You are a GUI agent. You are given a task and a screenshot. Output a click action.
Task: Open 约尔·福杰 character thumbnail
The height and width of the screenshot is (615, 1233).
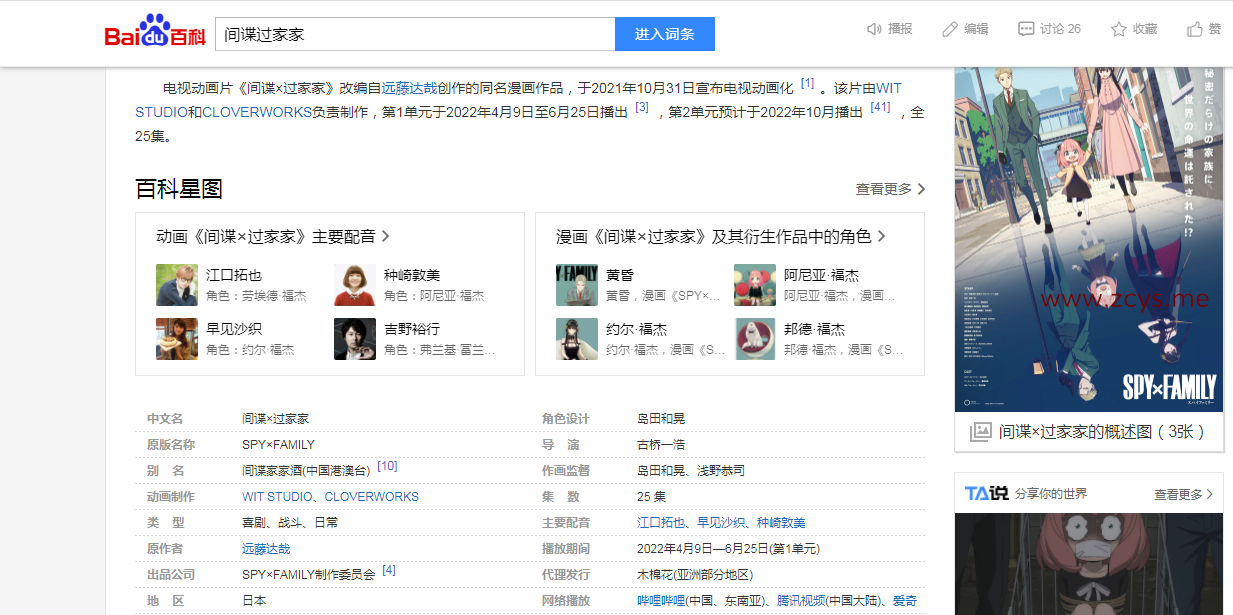coord(577,339)
